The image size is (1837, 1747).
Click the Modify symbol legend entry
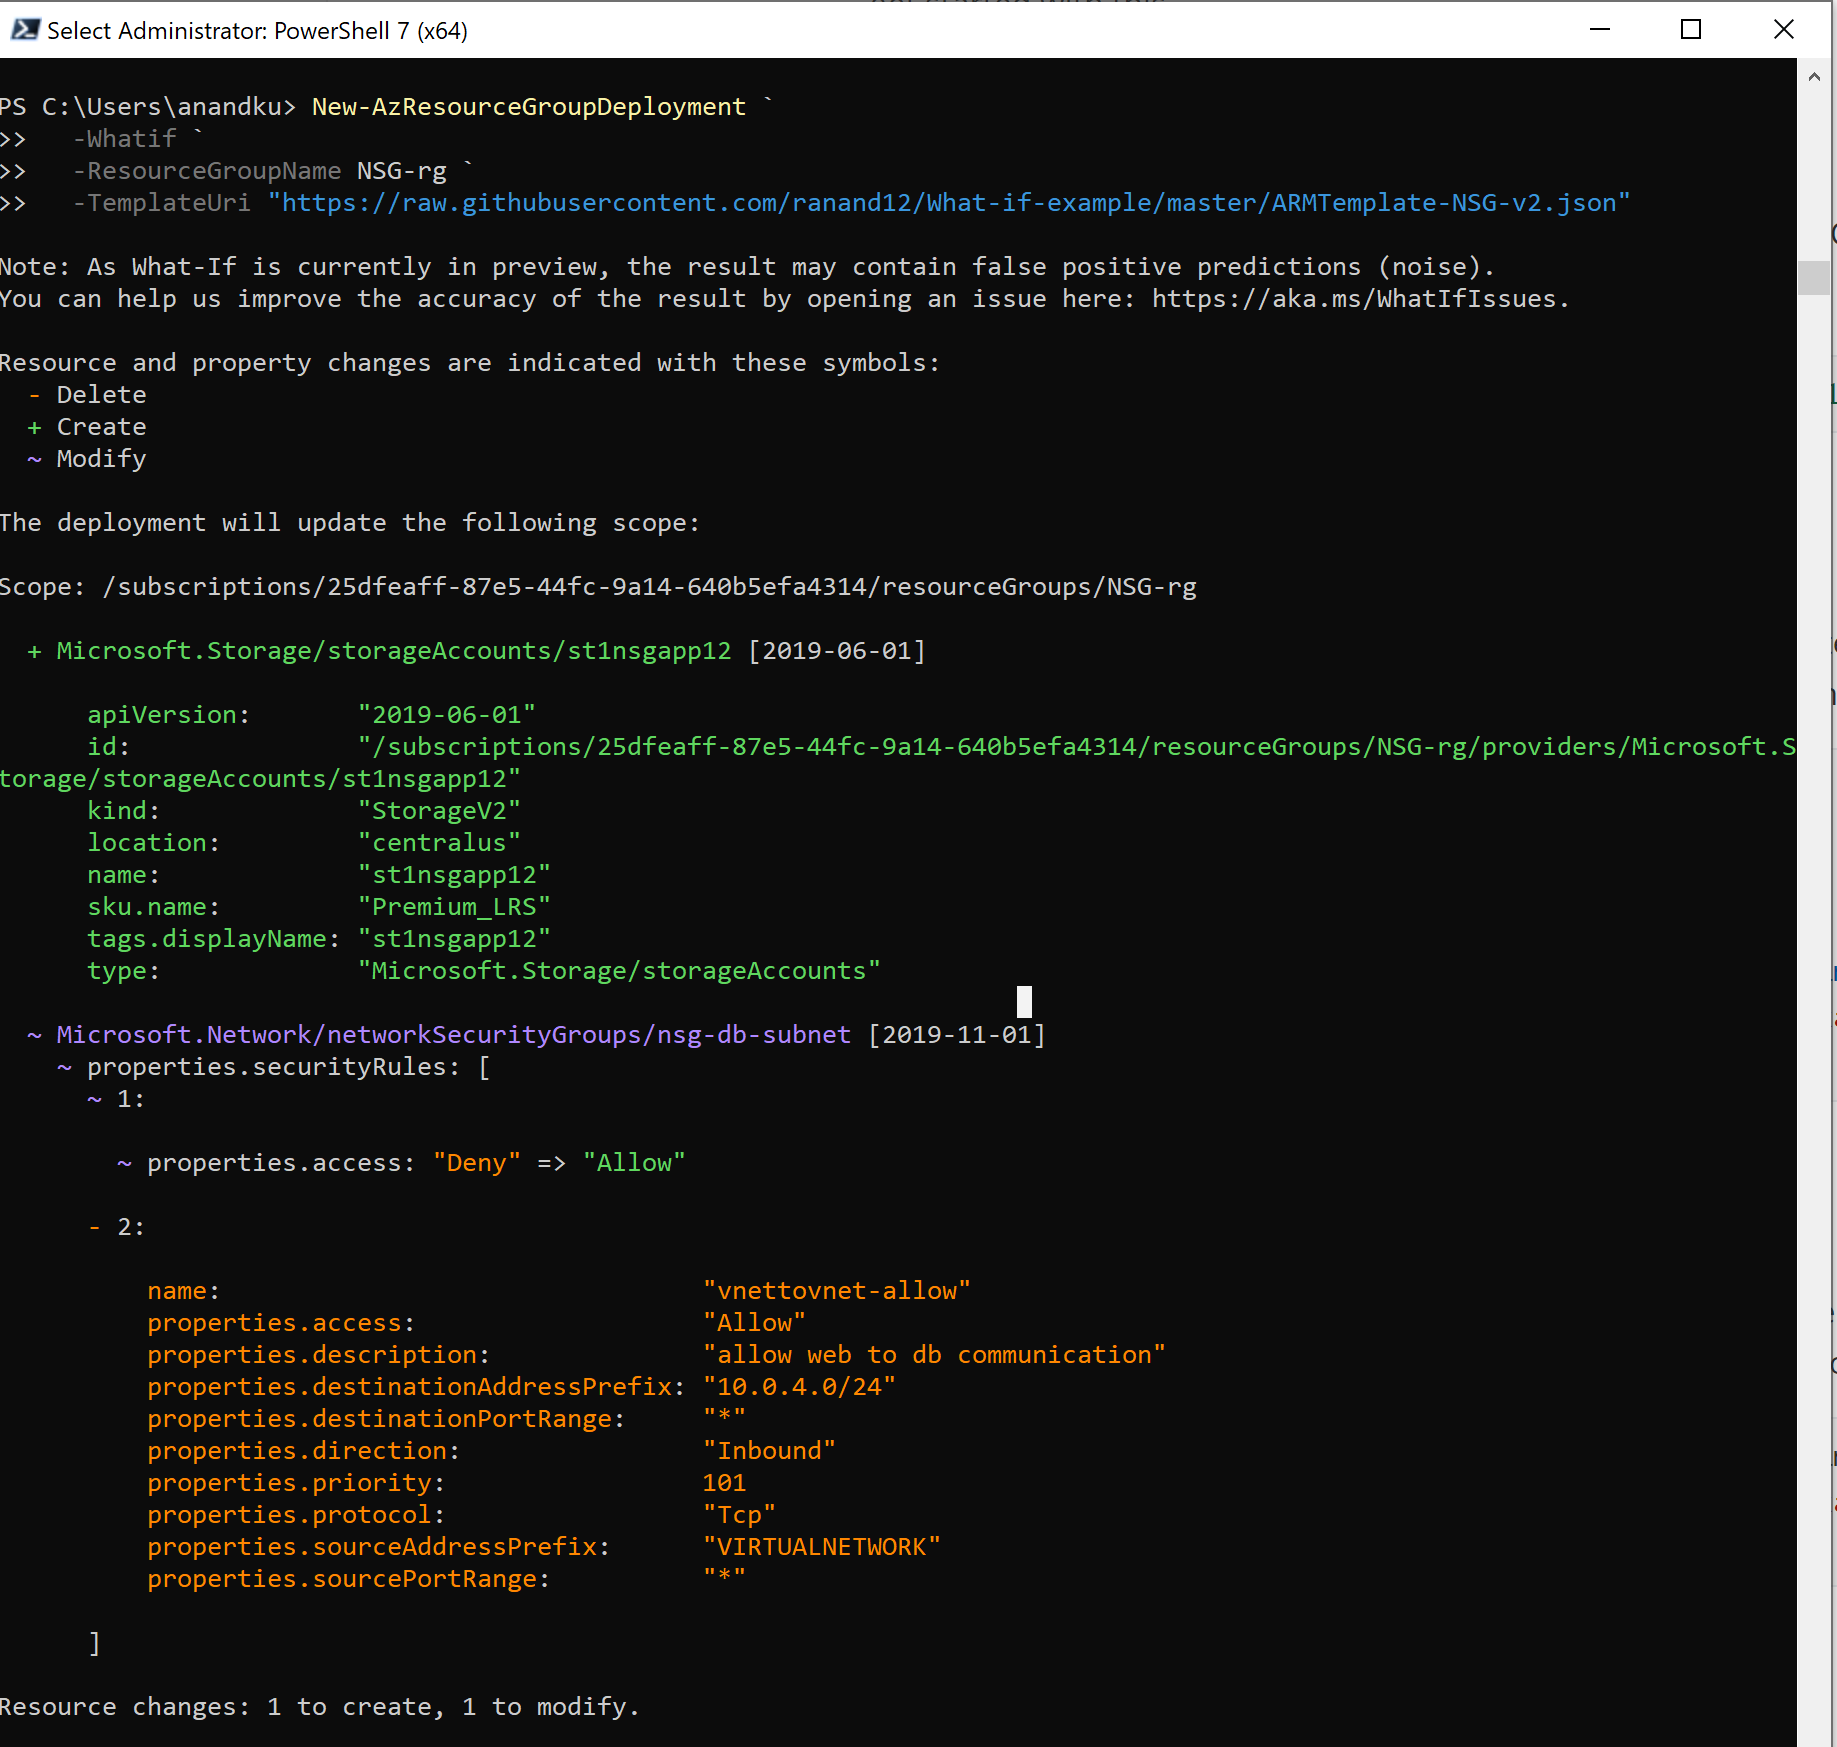coord(87,459)
